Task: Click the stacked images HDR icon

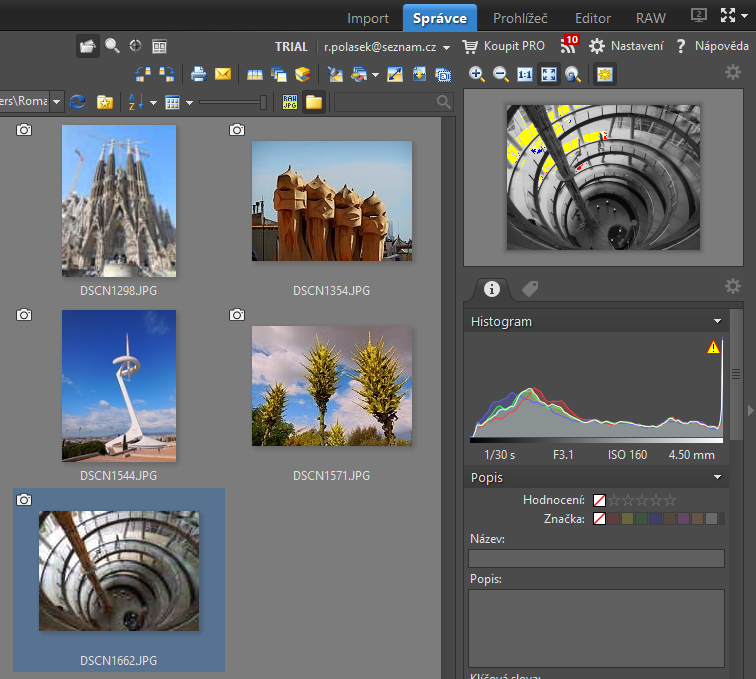Action: coord(279,74)
